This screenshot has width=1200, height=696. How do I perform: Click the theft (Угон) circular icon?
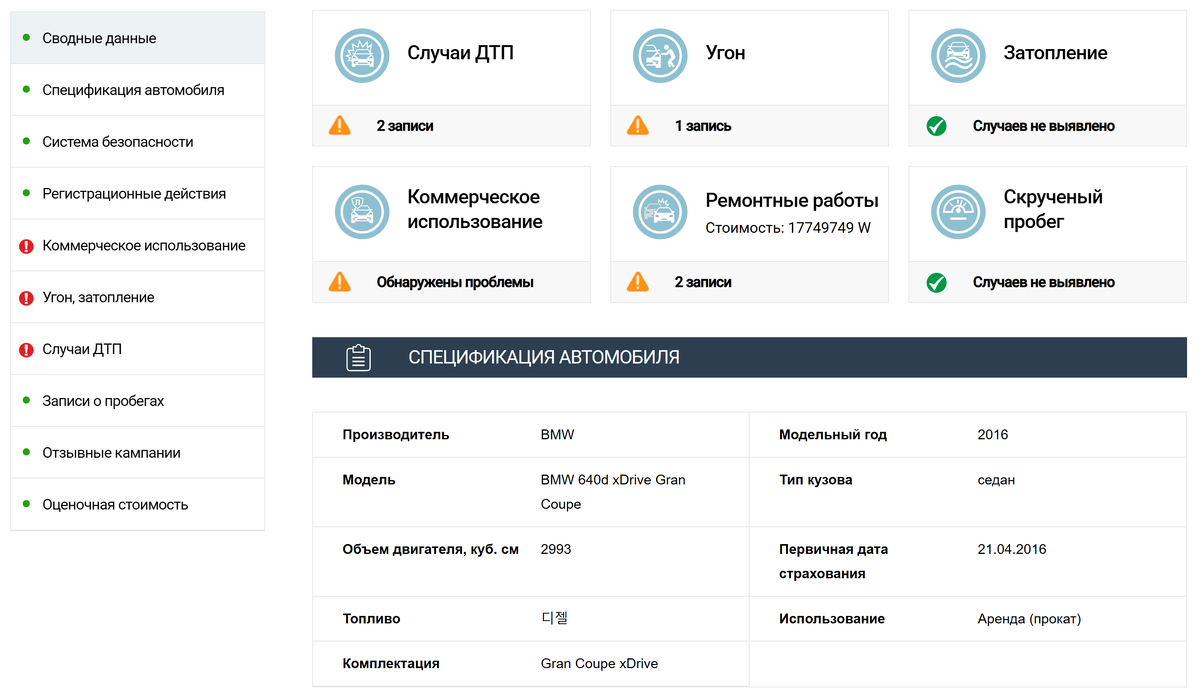pos(660,55)
